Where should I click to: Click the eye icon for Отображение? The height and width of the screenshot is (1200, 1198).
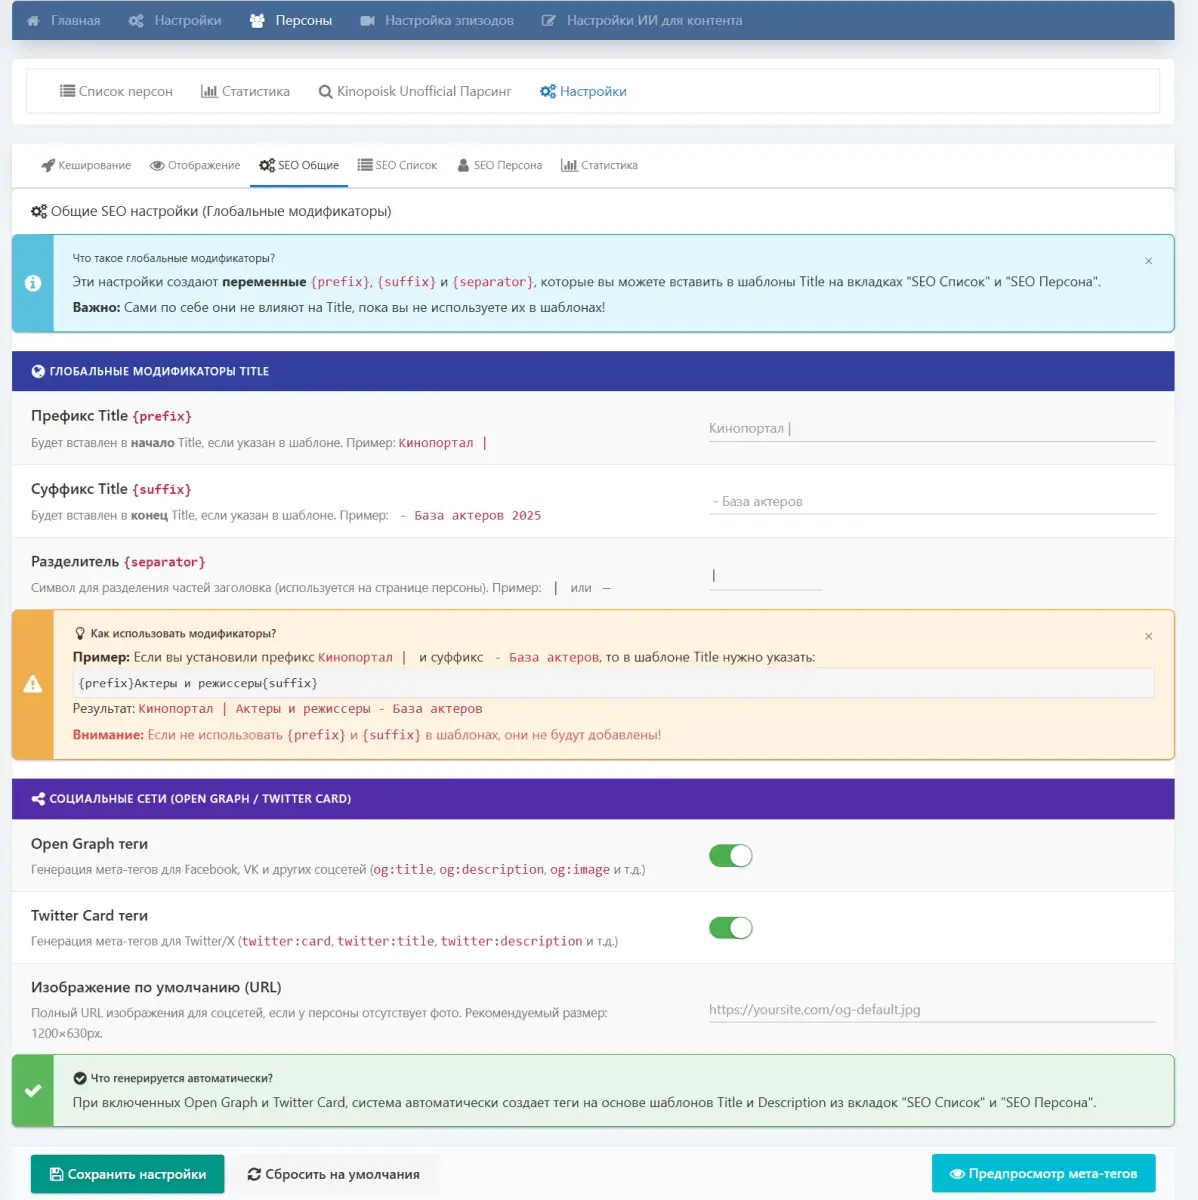pos(157,166)
